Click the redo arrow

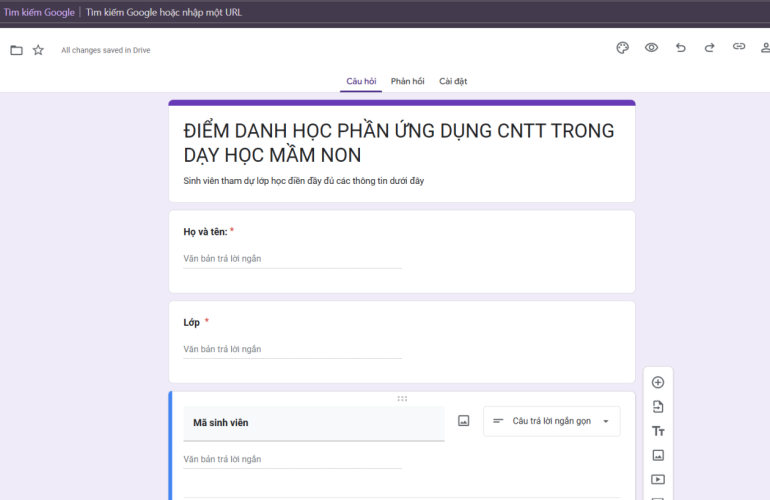(710, 47)
